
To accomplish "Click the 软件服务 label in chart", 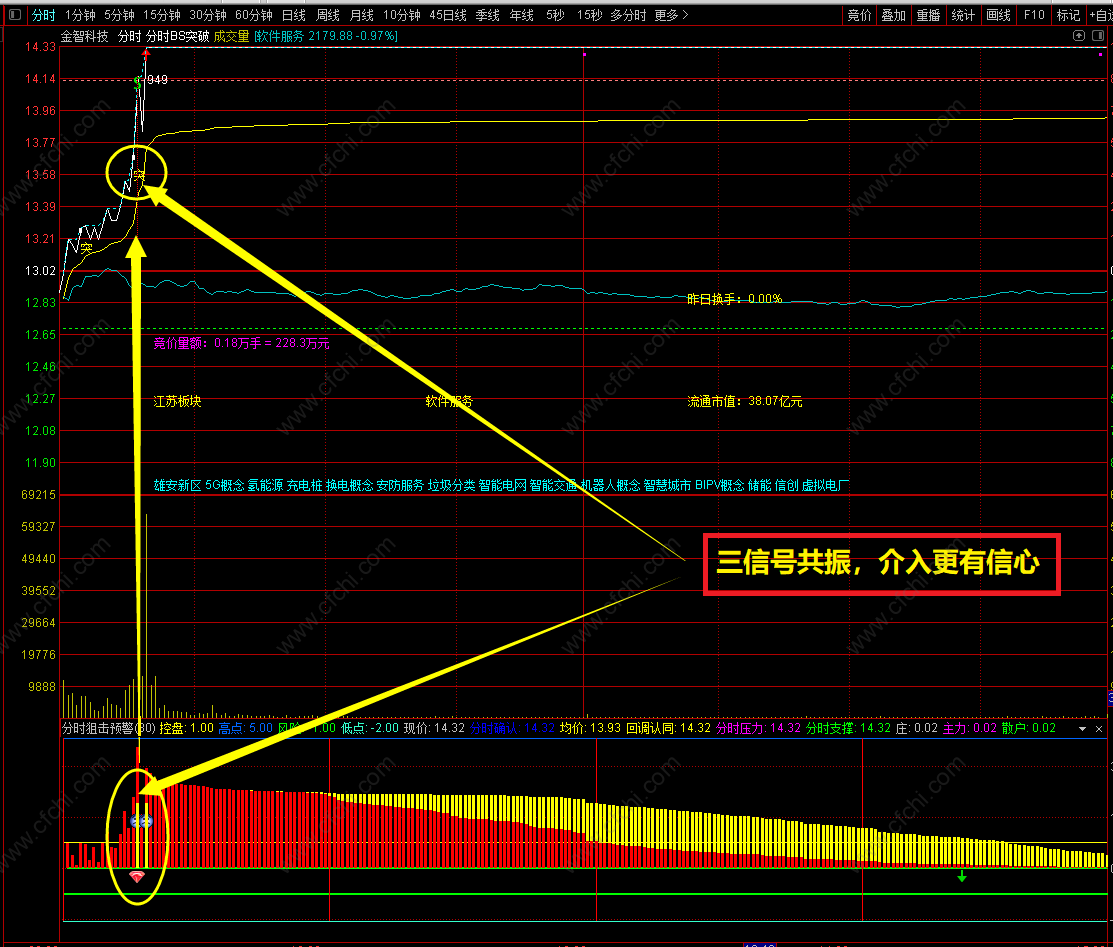I will (x=449, y=401).
